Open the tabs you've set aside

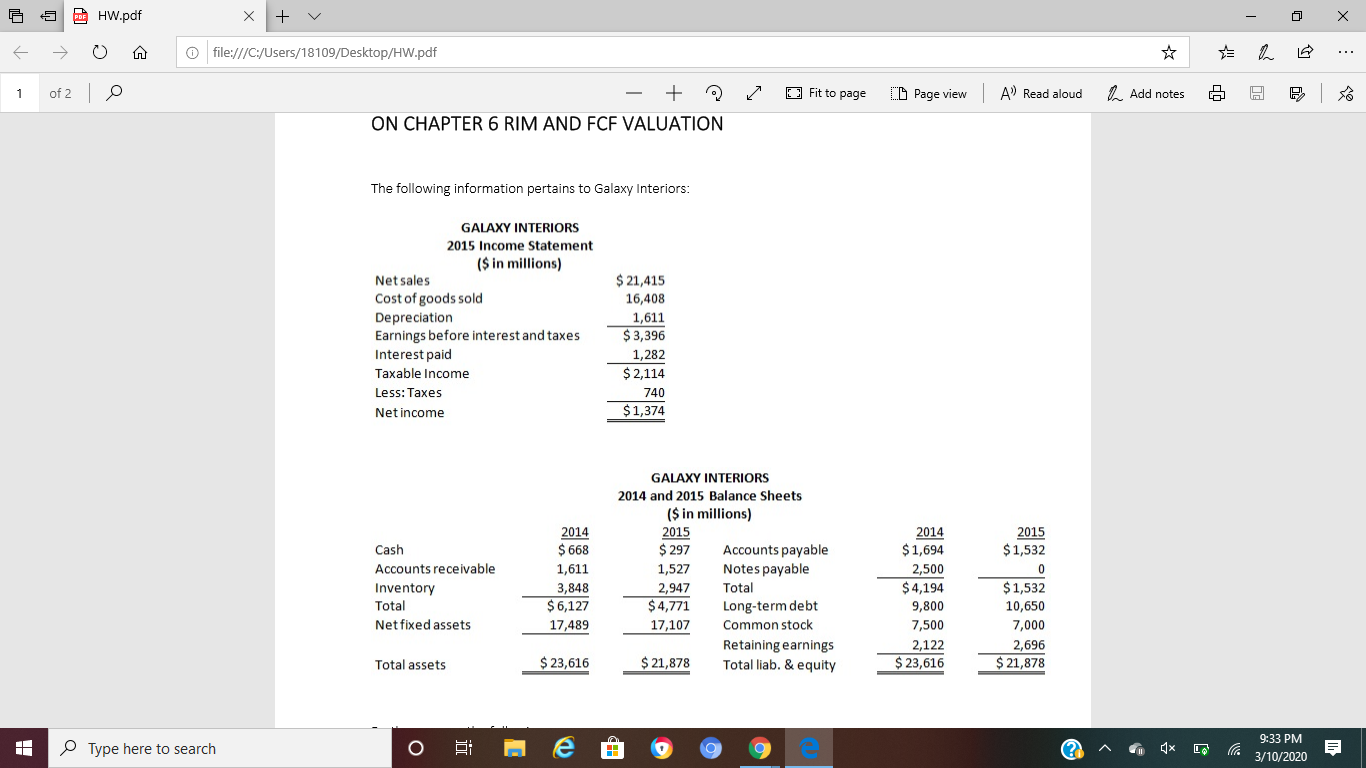point(17,16)
